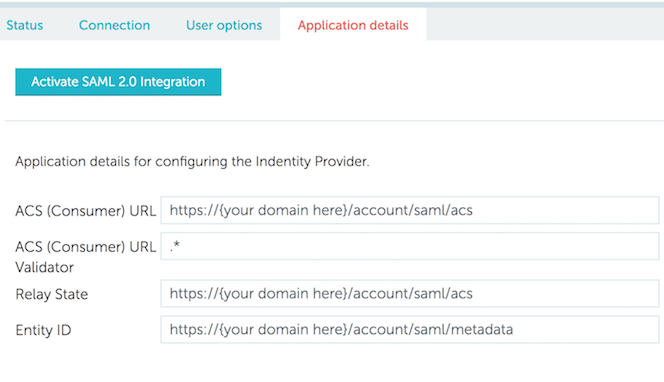Image resolution: width=664 pixels, height=382 pixels.
Task: Select the Application details tab
Action: point(353,25)
